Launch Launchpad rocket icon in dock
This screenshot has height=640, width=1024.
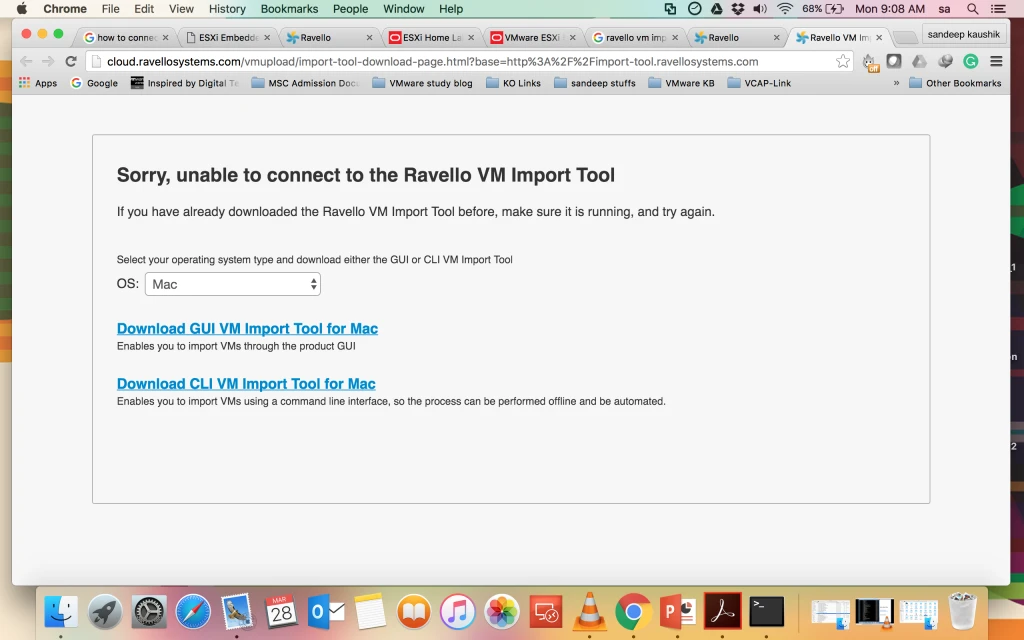coord(104,612)
